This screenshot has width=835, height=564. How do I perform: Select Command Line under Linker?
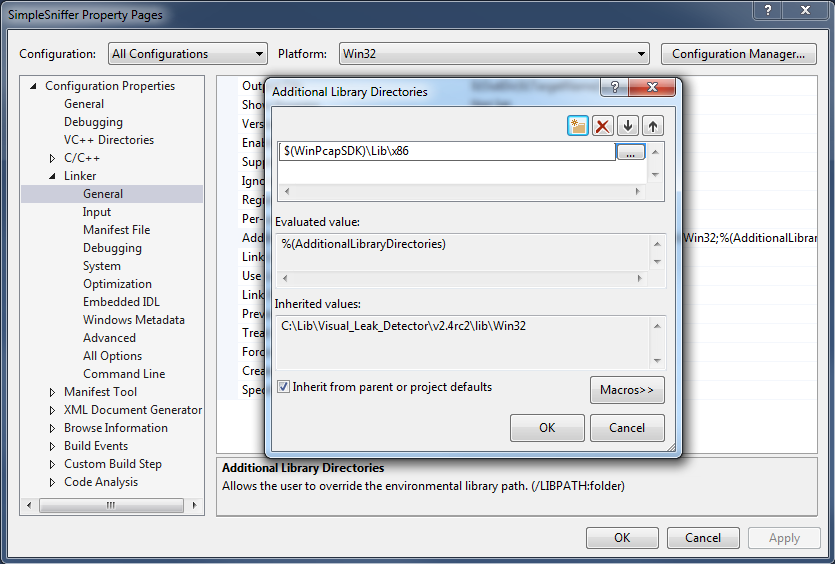click(x=124, y=374)
